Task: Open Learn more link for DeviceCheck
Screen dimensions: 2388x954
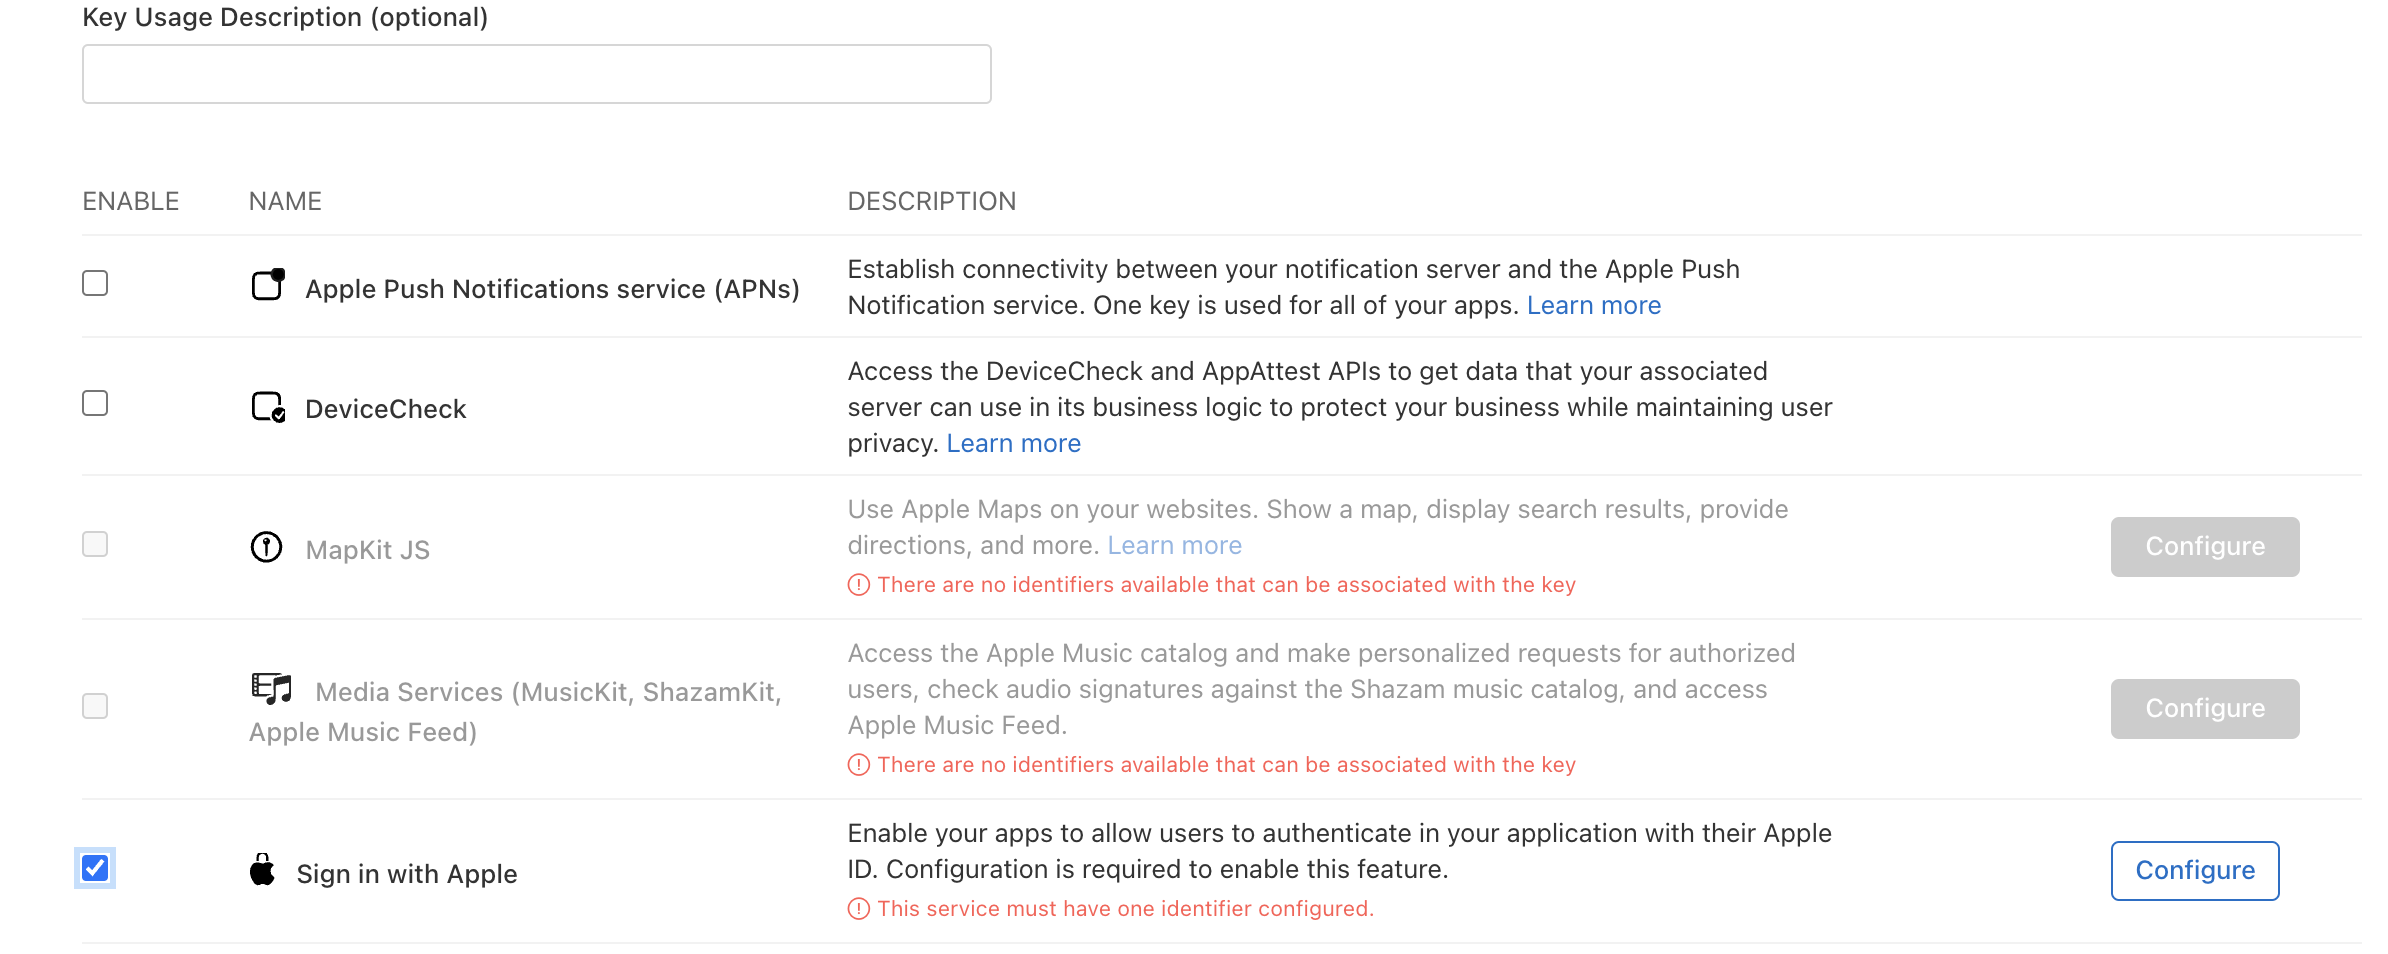Action: tap(1014, 443)
